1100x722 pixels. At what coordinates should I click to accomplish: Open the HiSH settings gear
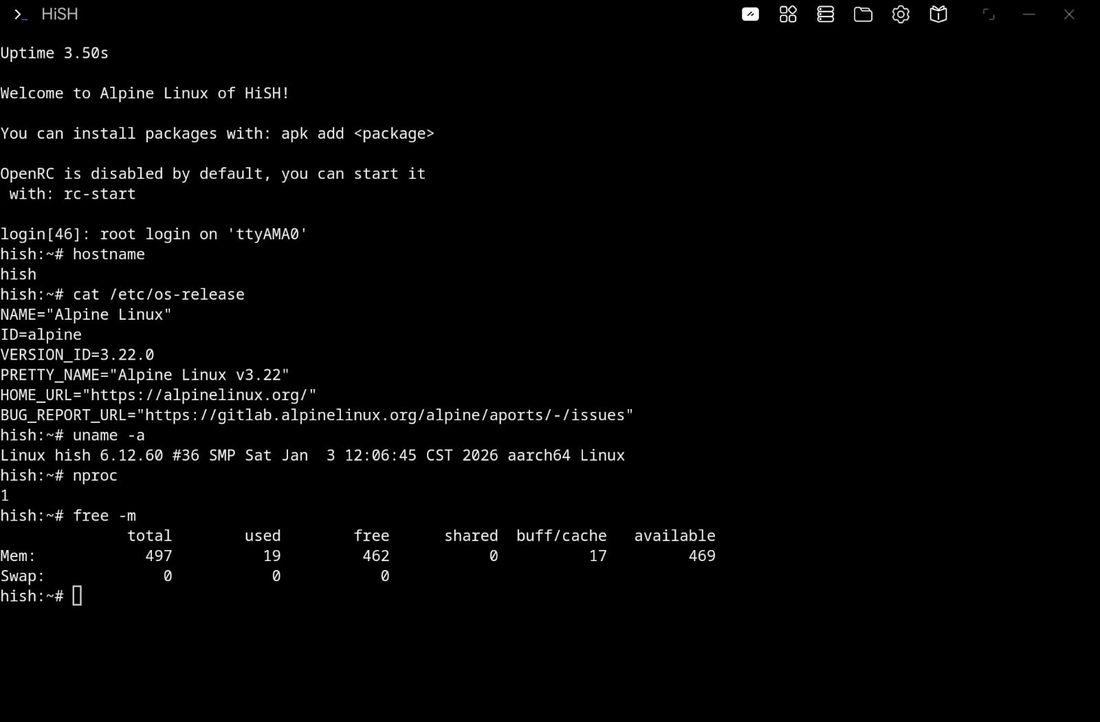click(x=900, y=14)
